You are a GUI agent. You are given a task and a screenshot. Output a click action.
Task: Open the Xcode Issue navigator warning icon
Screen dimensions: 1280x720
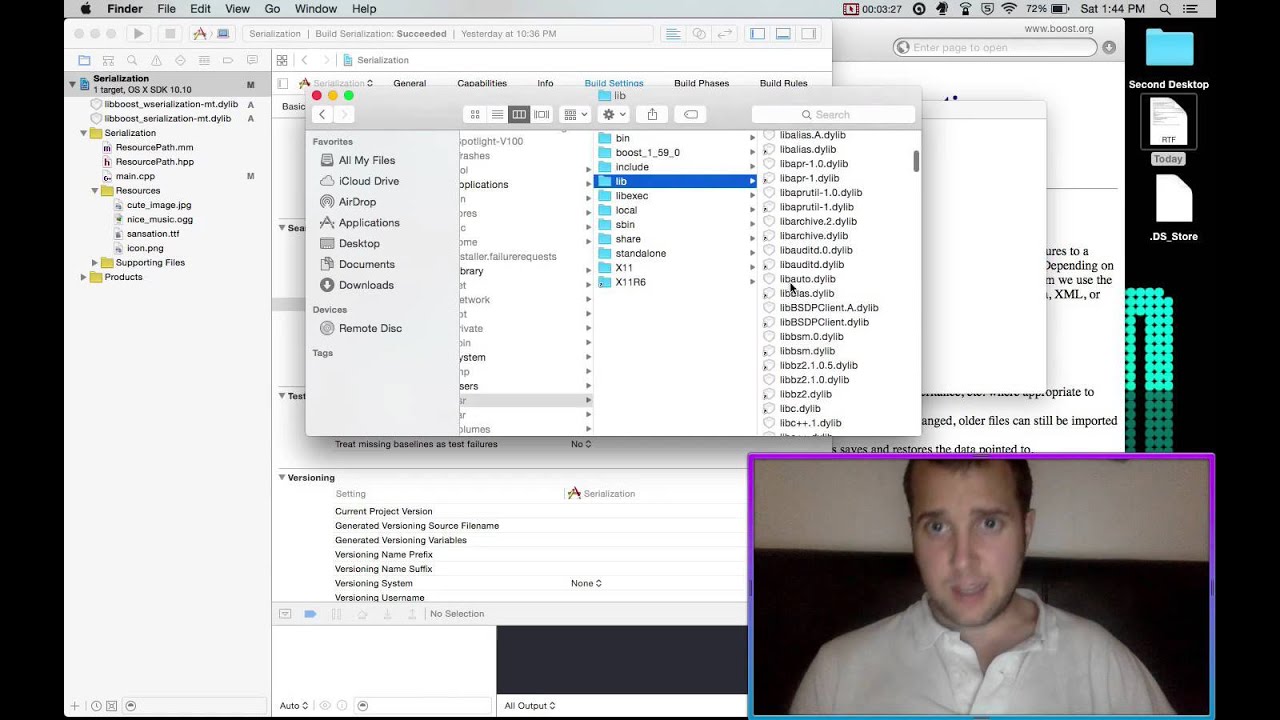click(156, 60)
